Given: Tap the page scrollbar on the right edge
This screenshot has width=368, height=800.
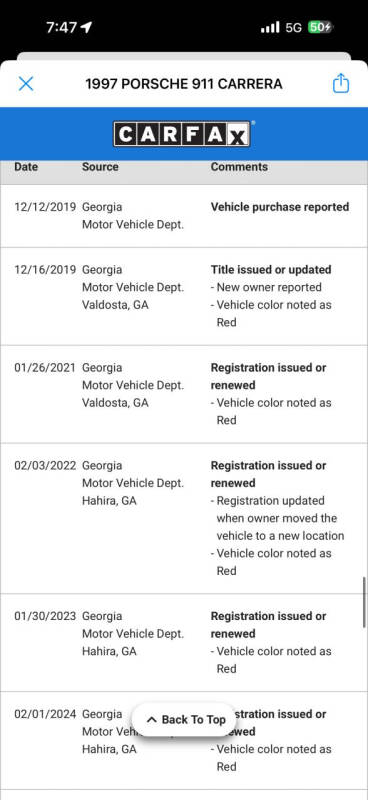Looking at the screenshot, I should tap(364, 602).
